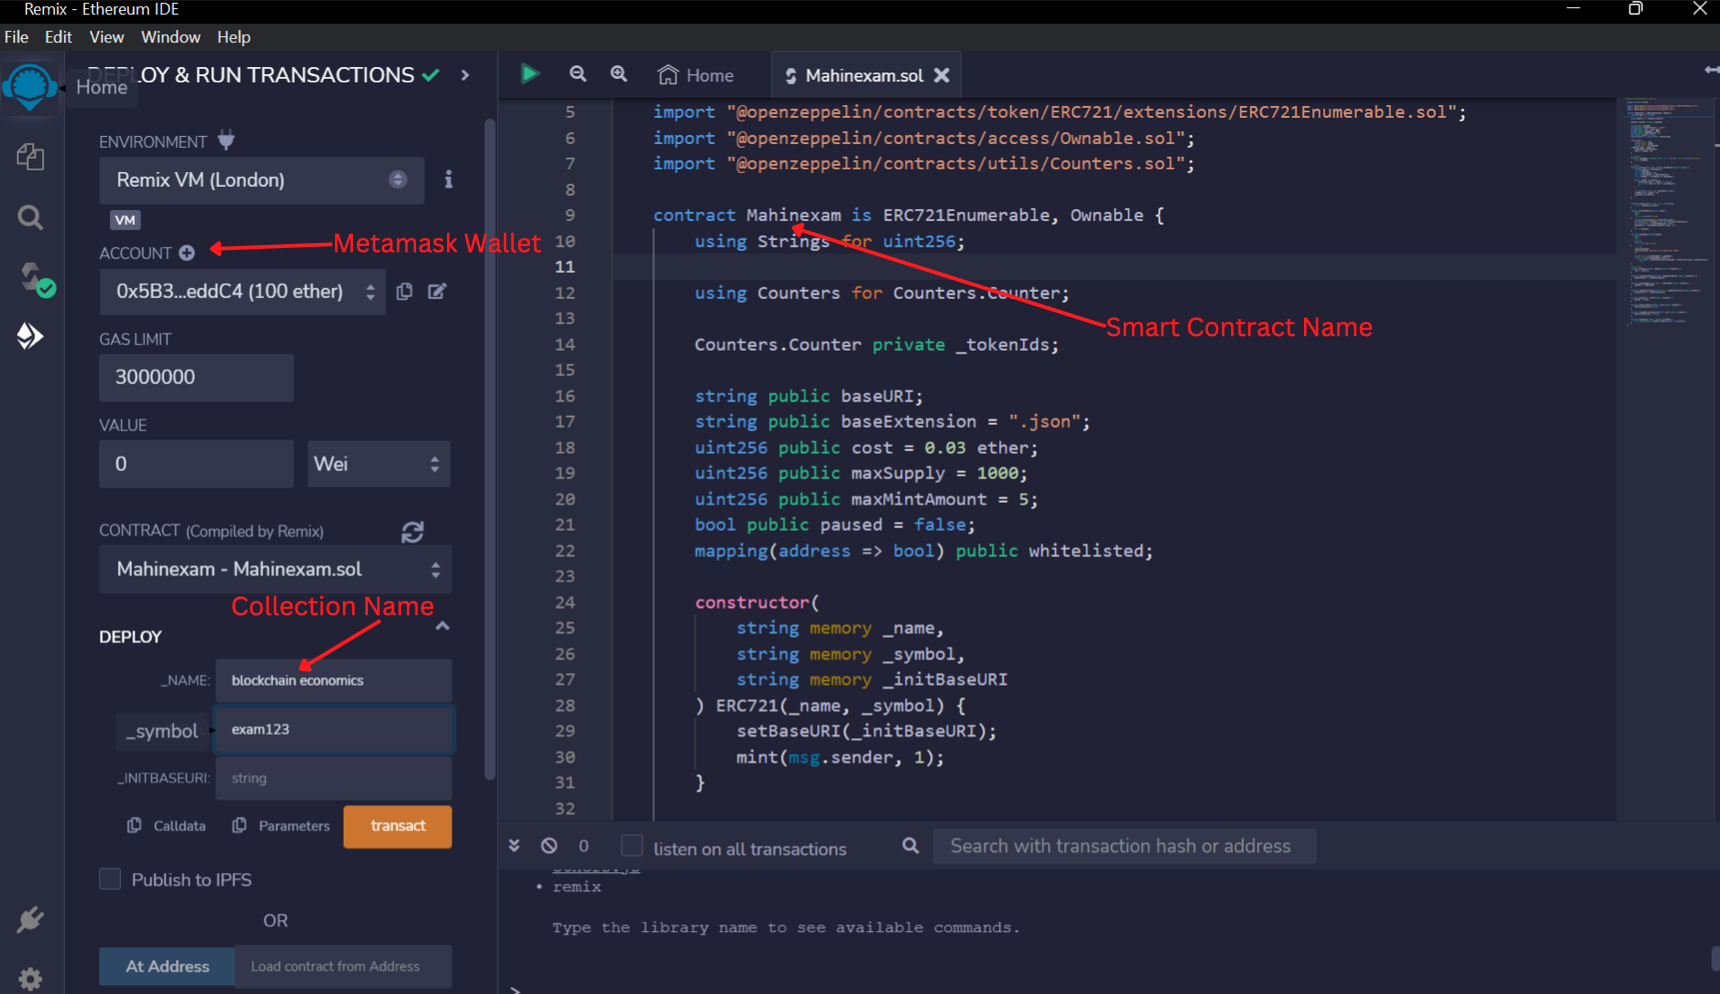The image size is (1720, 994).
Task: Open the Settings gear icon
Action: [30, 978]
